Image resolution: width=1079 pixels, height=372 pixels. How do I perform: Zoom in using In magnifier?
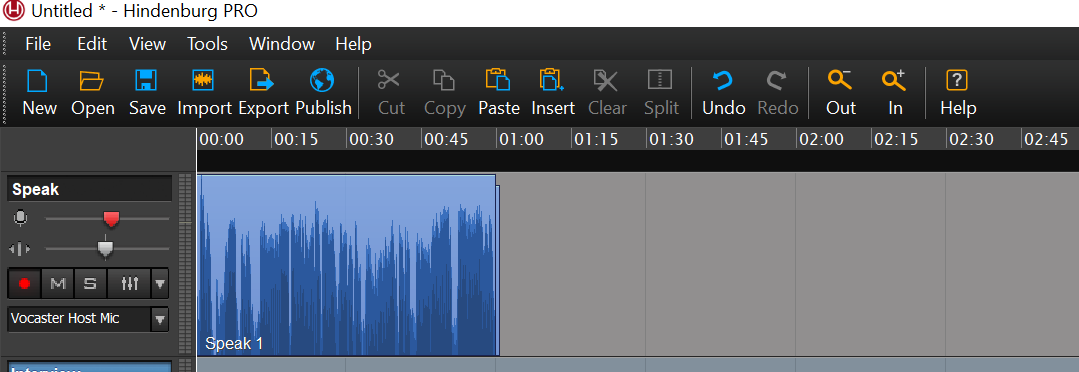coord(894,81)
